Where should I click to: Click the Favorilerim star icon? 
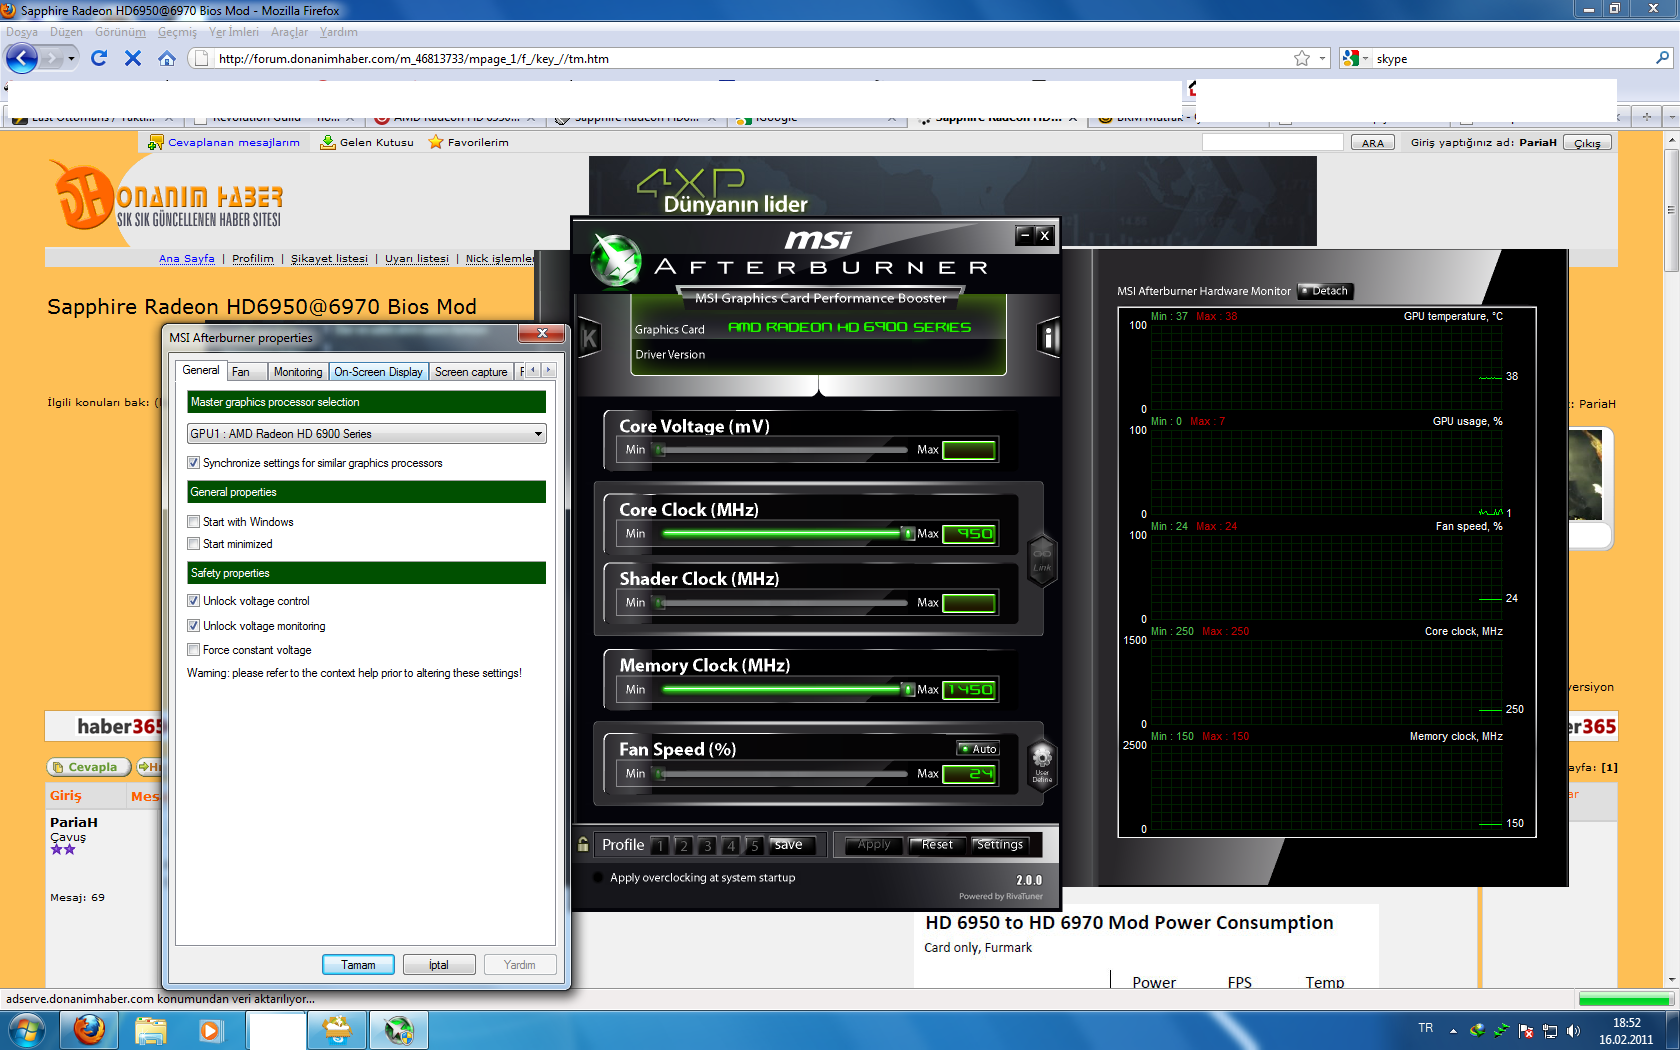pyautogui.click(x=436, y=142)
